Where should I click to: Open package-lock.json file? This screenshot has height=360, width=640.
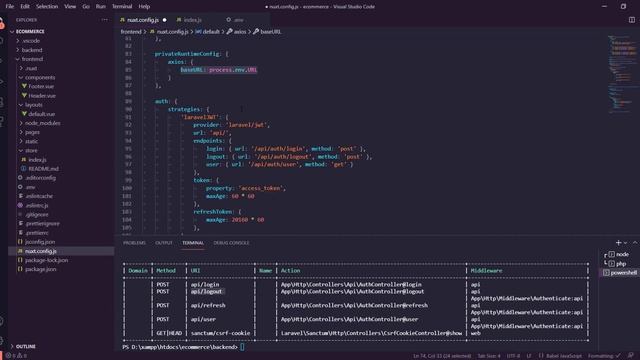(x=46, y=260)
